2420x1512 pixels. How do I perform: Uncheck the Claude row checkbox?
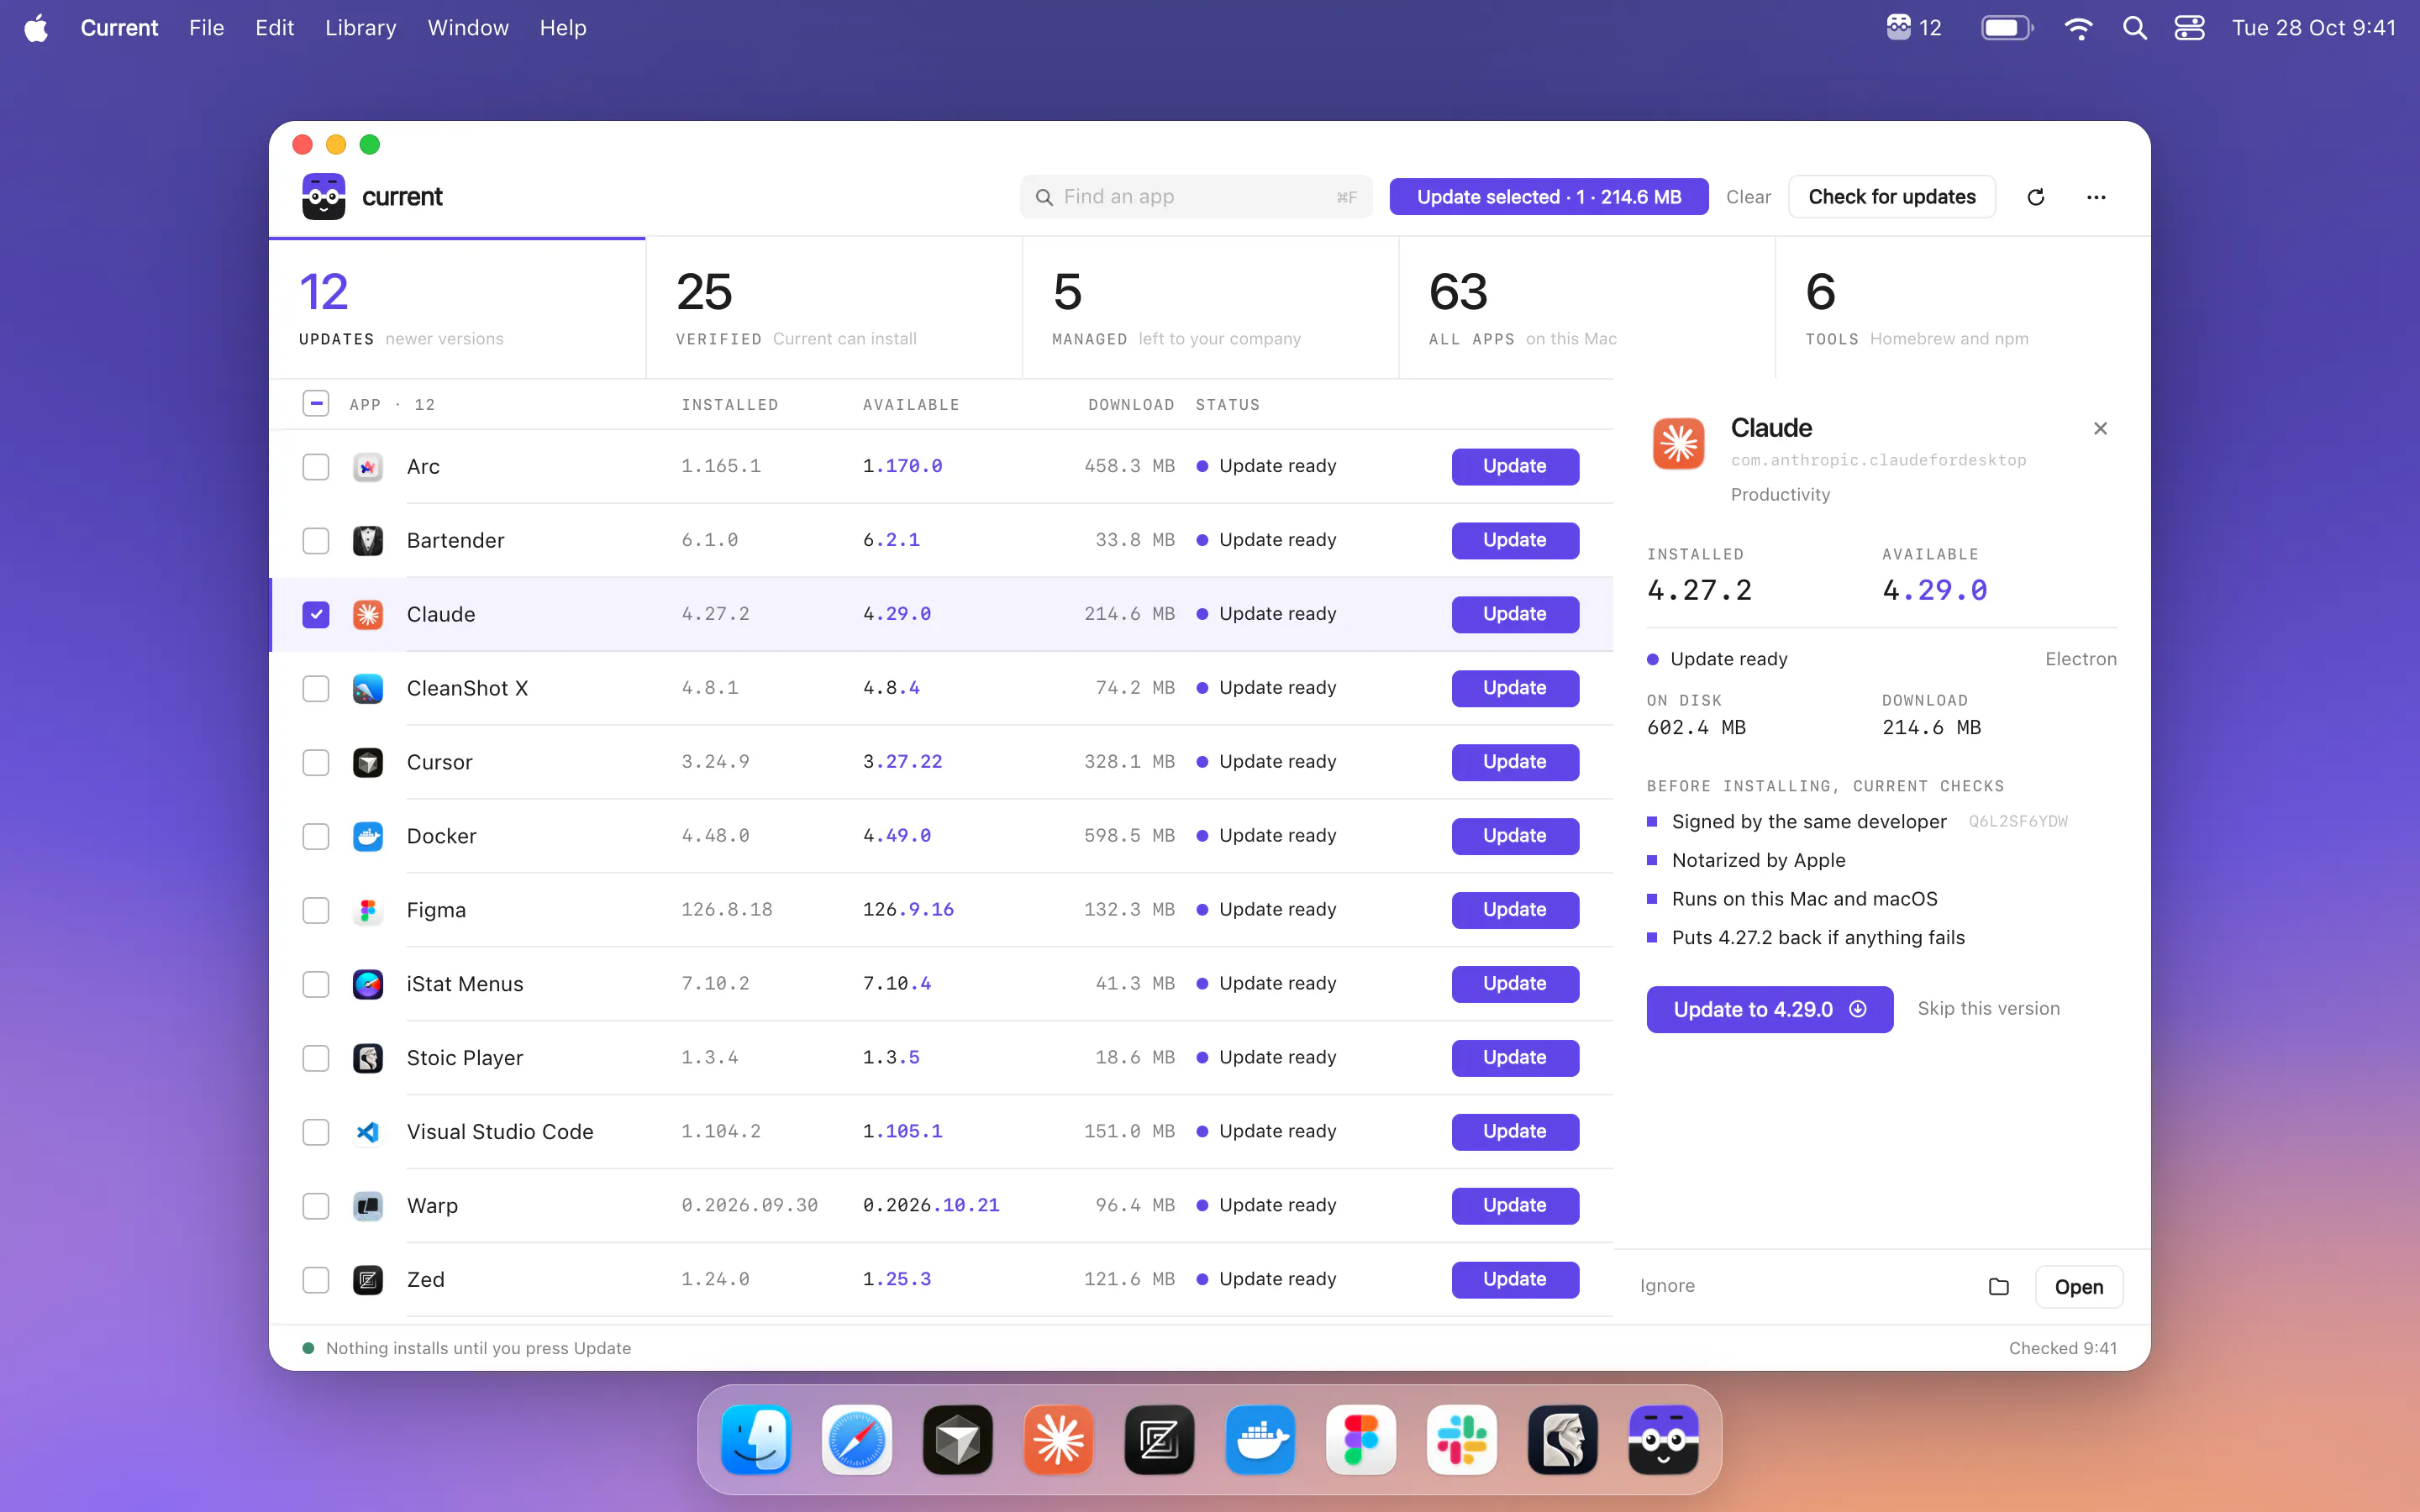316,615
